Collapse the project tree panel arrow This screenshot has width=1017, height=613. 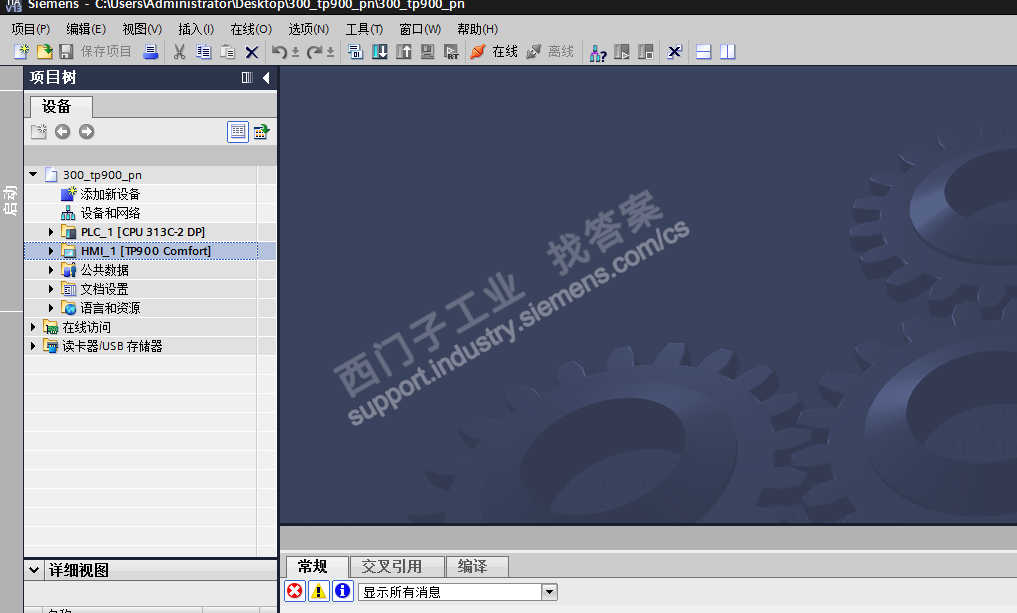266,78
